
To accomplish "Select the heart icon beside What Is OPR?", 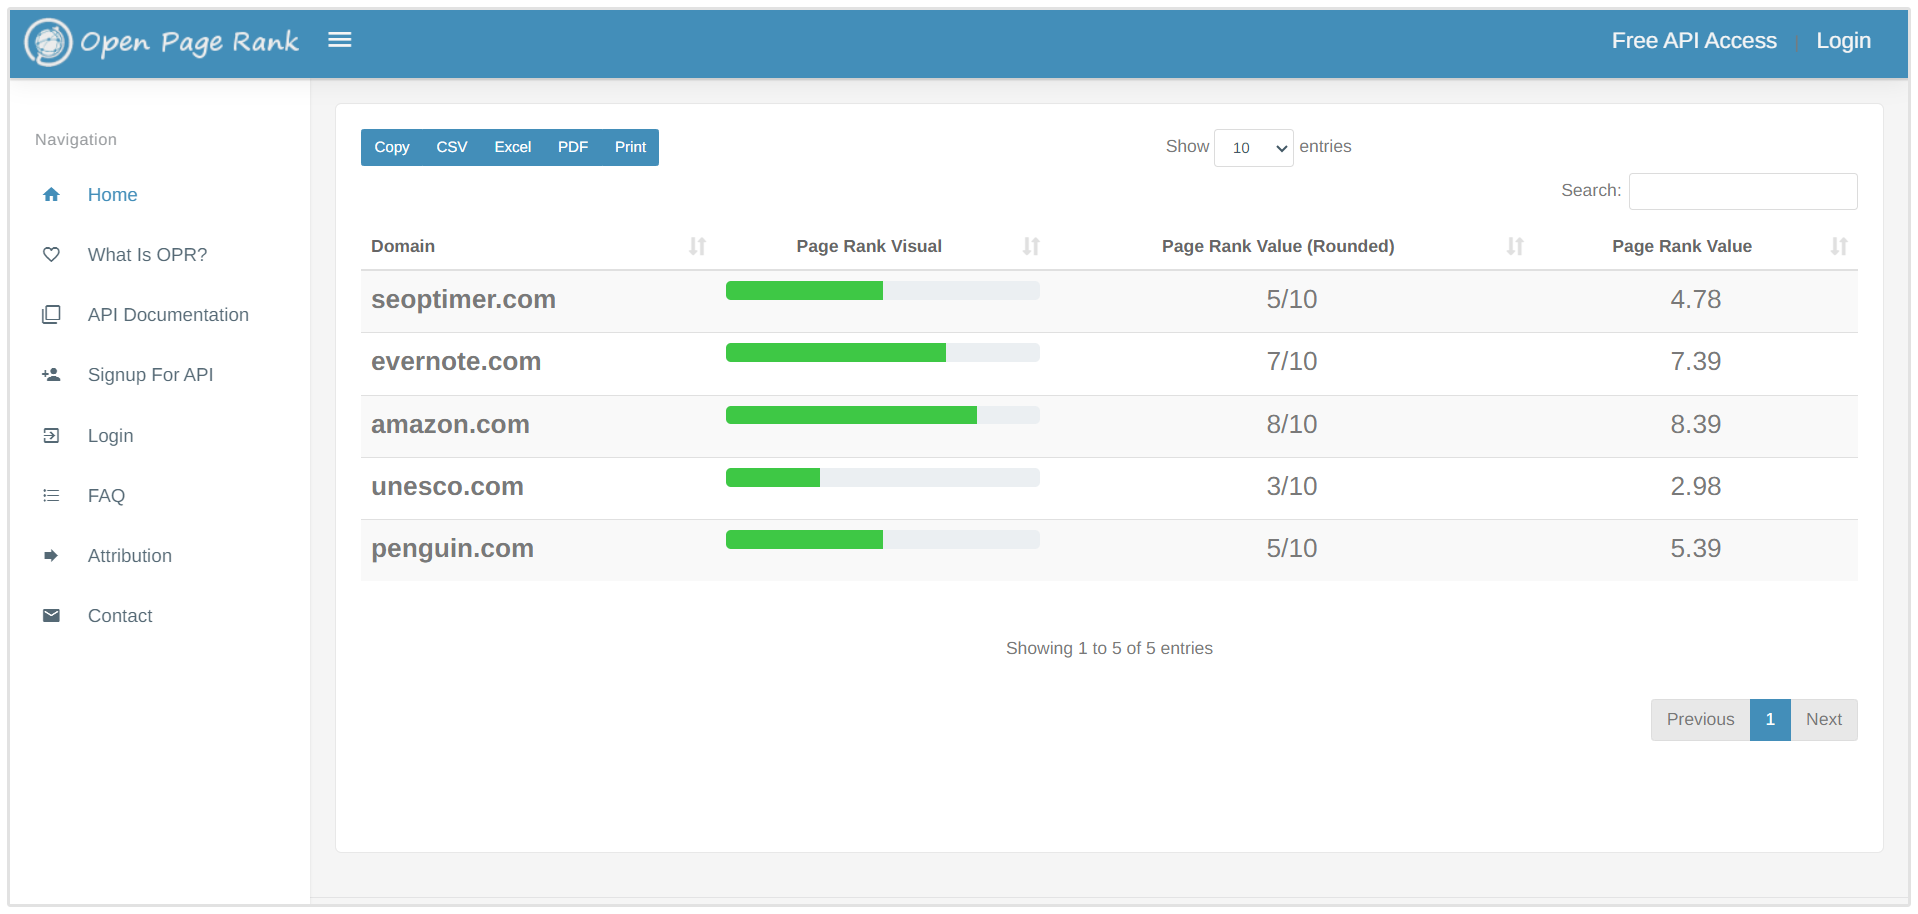I will pos(51,254).
